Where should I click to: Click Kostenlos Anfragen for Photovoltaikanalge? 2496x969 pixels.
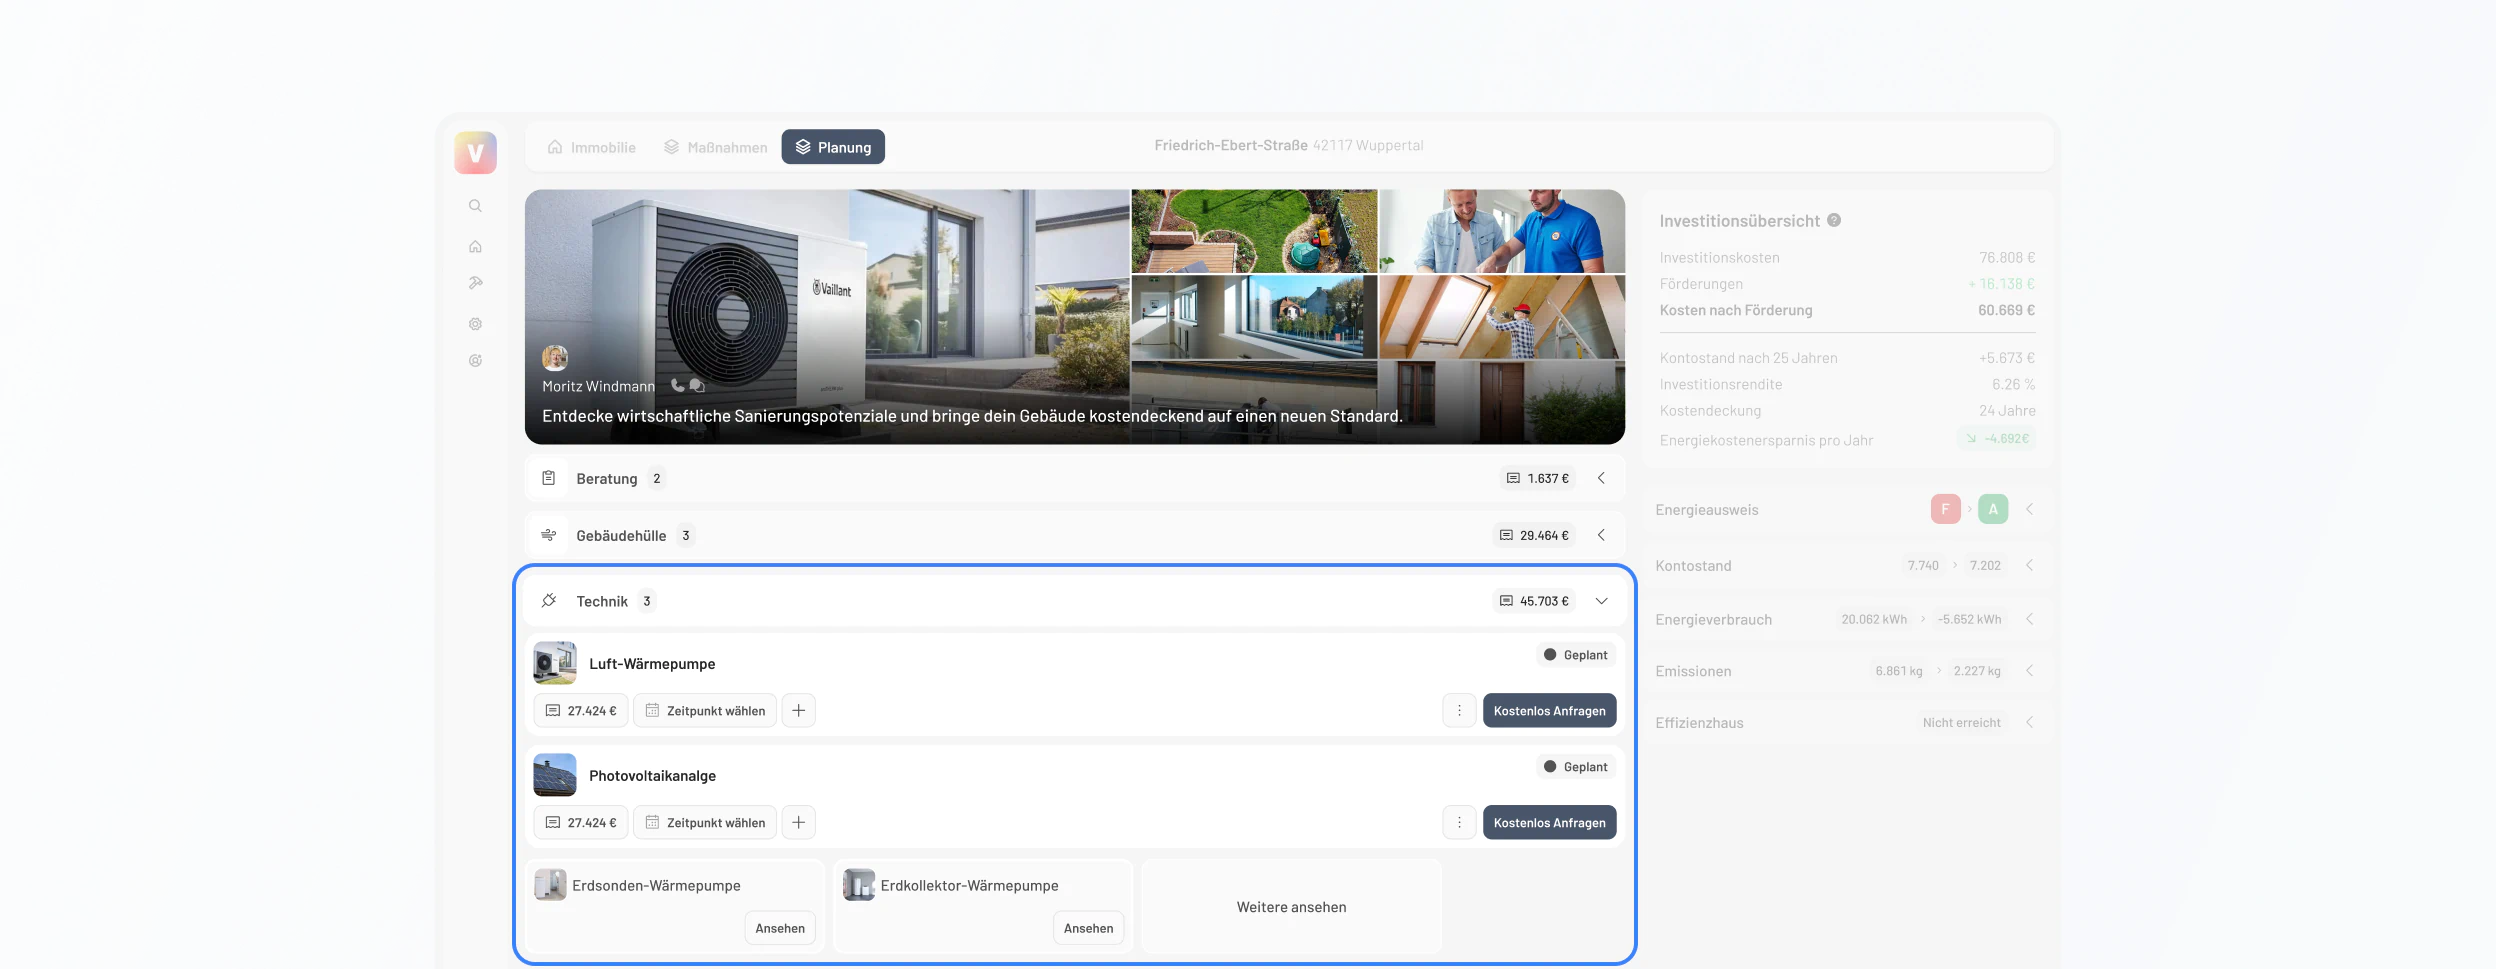pyautogui.click(x=1549, y=823)
